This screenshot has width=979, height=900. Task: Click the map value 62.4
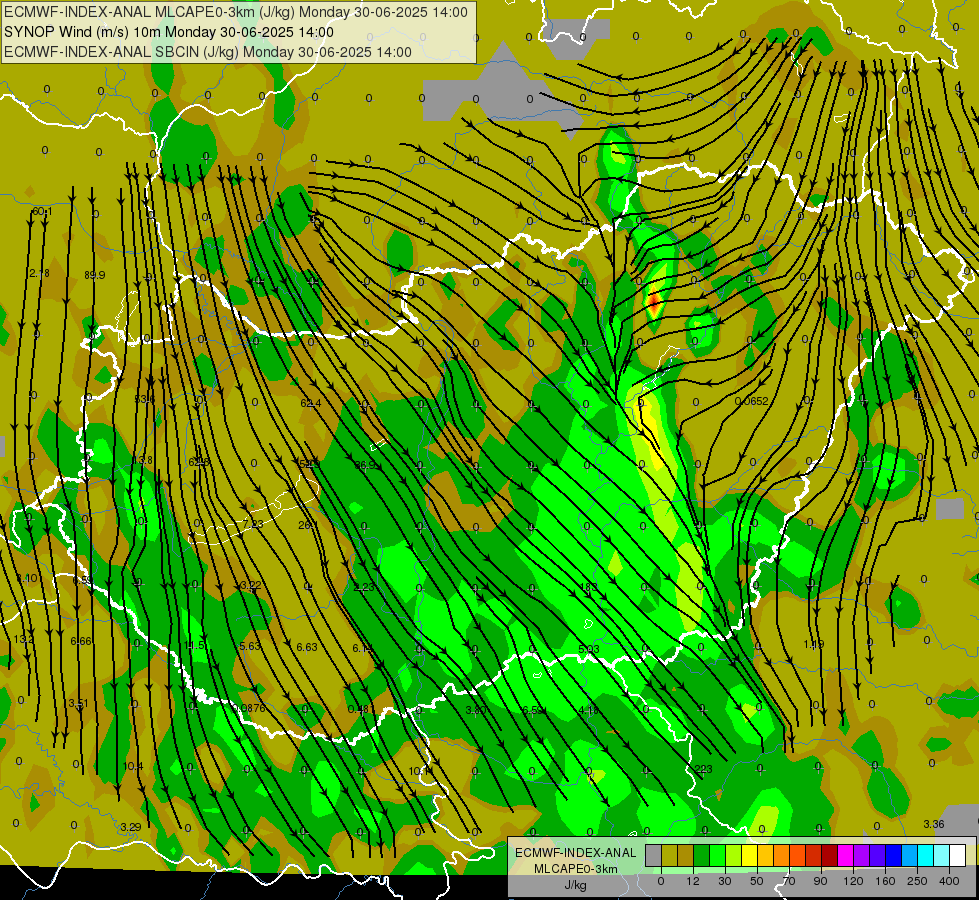[x=311, y=403]
